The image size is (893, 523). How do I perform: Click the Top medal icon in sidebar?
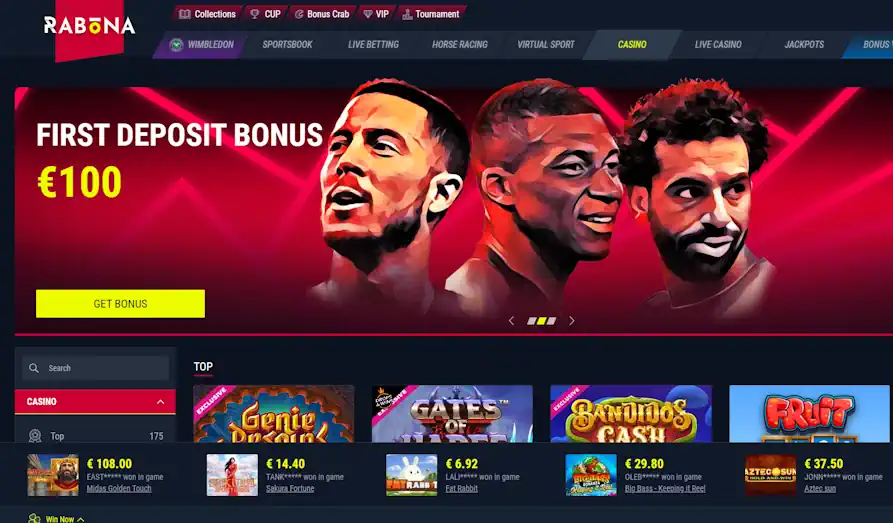pyautogui.click(x=35, y=436)
